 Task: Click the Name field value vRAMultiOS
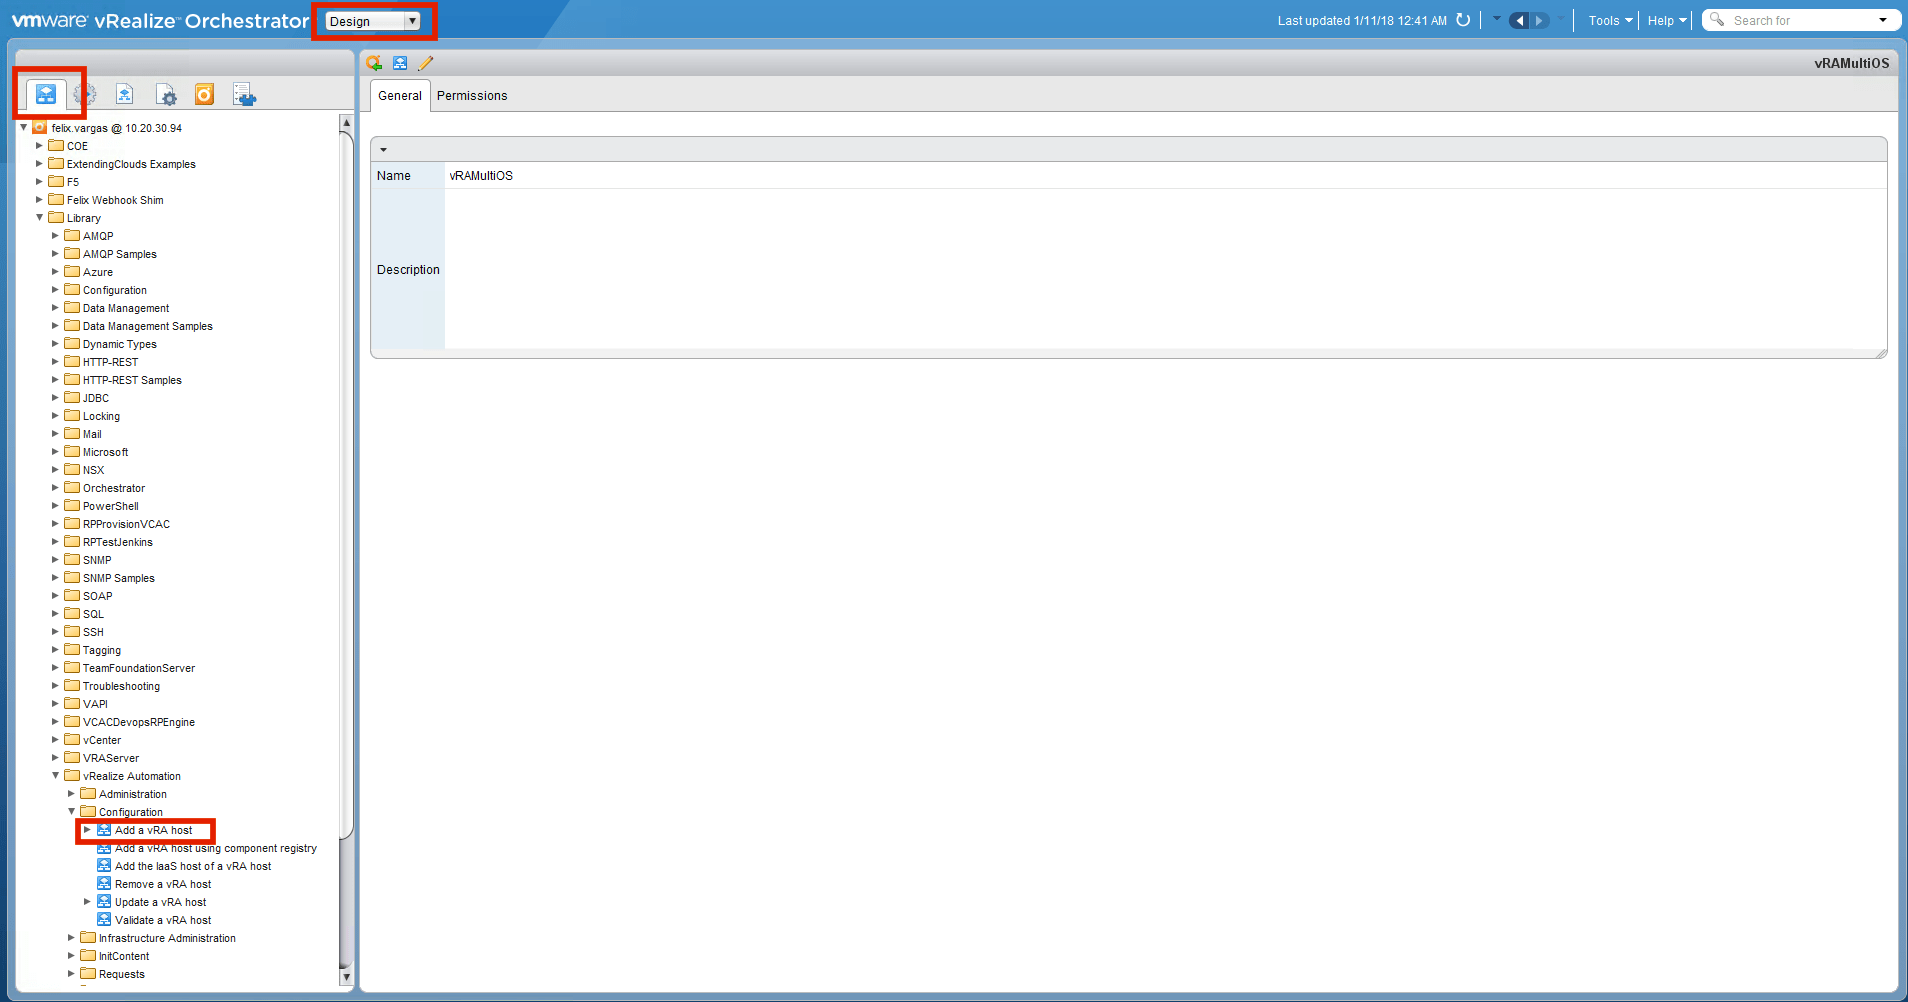(x=481, y=176)
